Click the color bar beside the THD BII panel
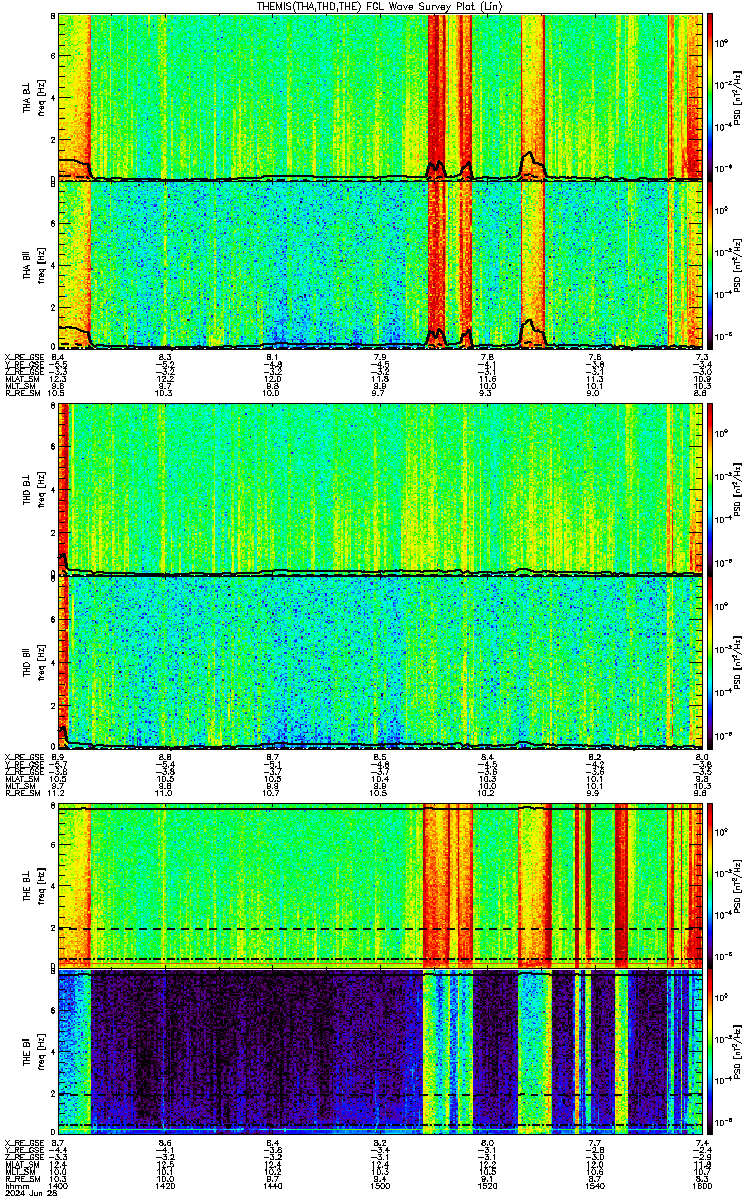The height and width of the screenshot is (1200, 750). coord(711,661)
